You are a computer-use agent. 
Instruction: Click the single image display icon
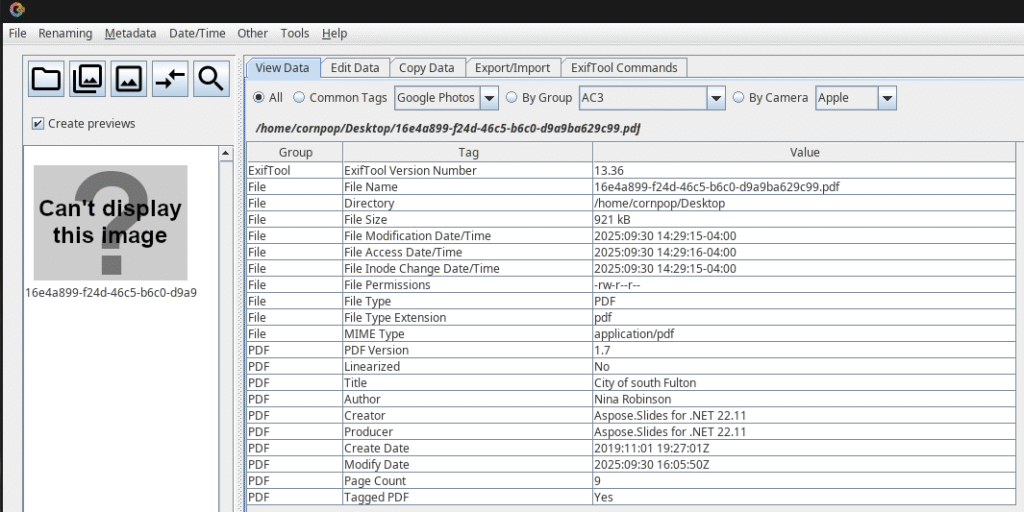pyautogui.click(x=128, y=79)
